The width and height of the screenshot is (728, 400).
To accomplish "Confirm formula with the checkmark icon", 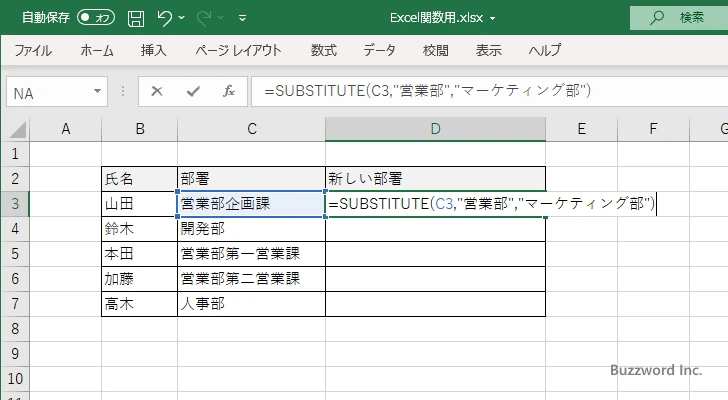I will (193, 92).
